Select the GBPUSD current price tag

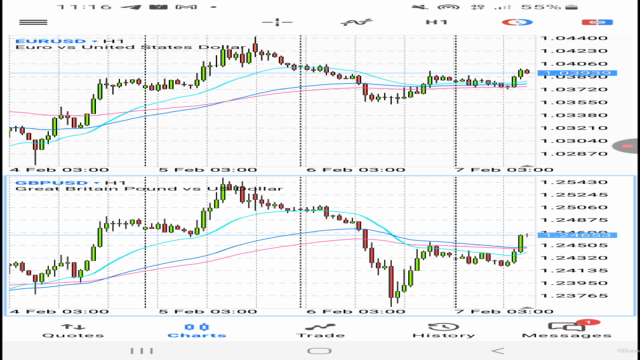(x=577, y=235)
